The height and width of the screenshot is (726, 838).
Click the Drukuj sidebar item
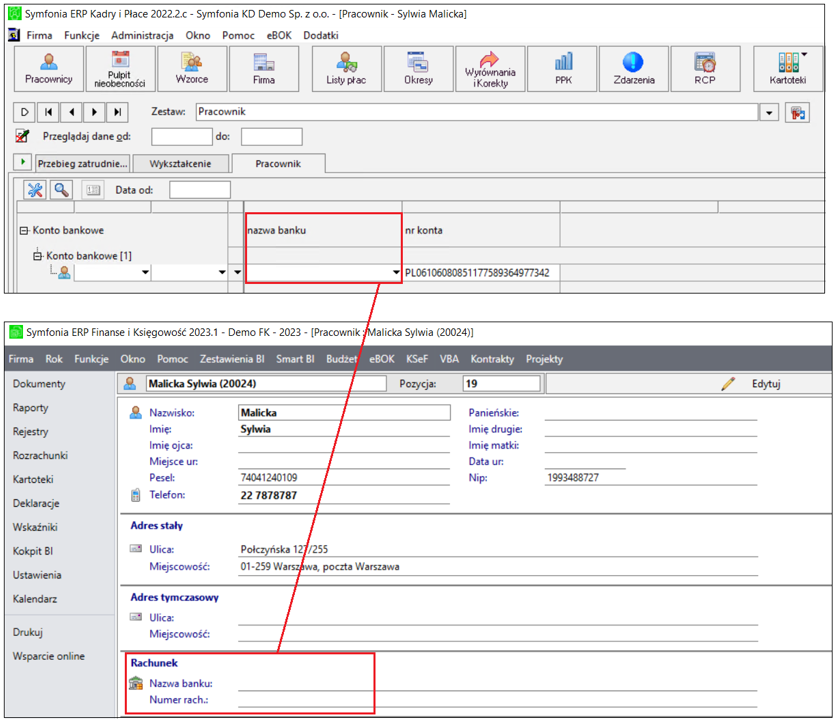[28, 632]
